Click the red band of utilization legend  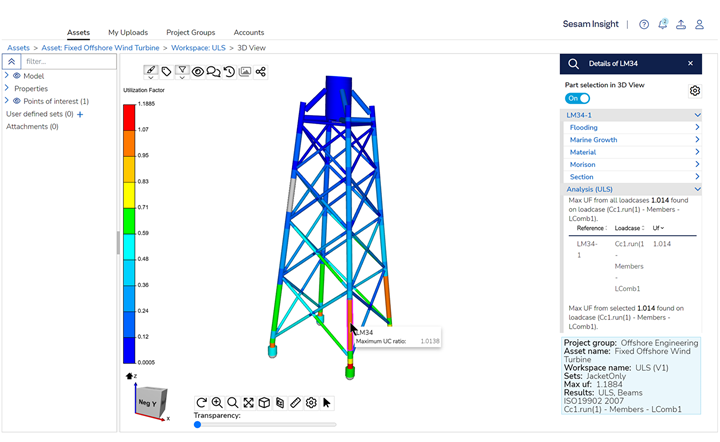[x=129, y=117]
